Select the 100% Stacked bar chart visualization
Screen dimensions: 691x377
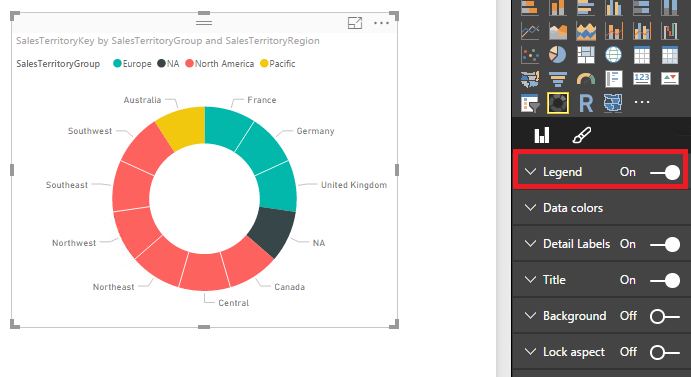[642, 7]
